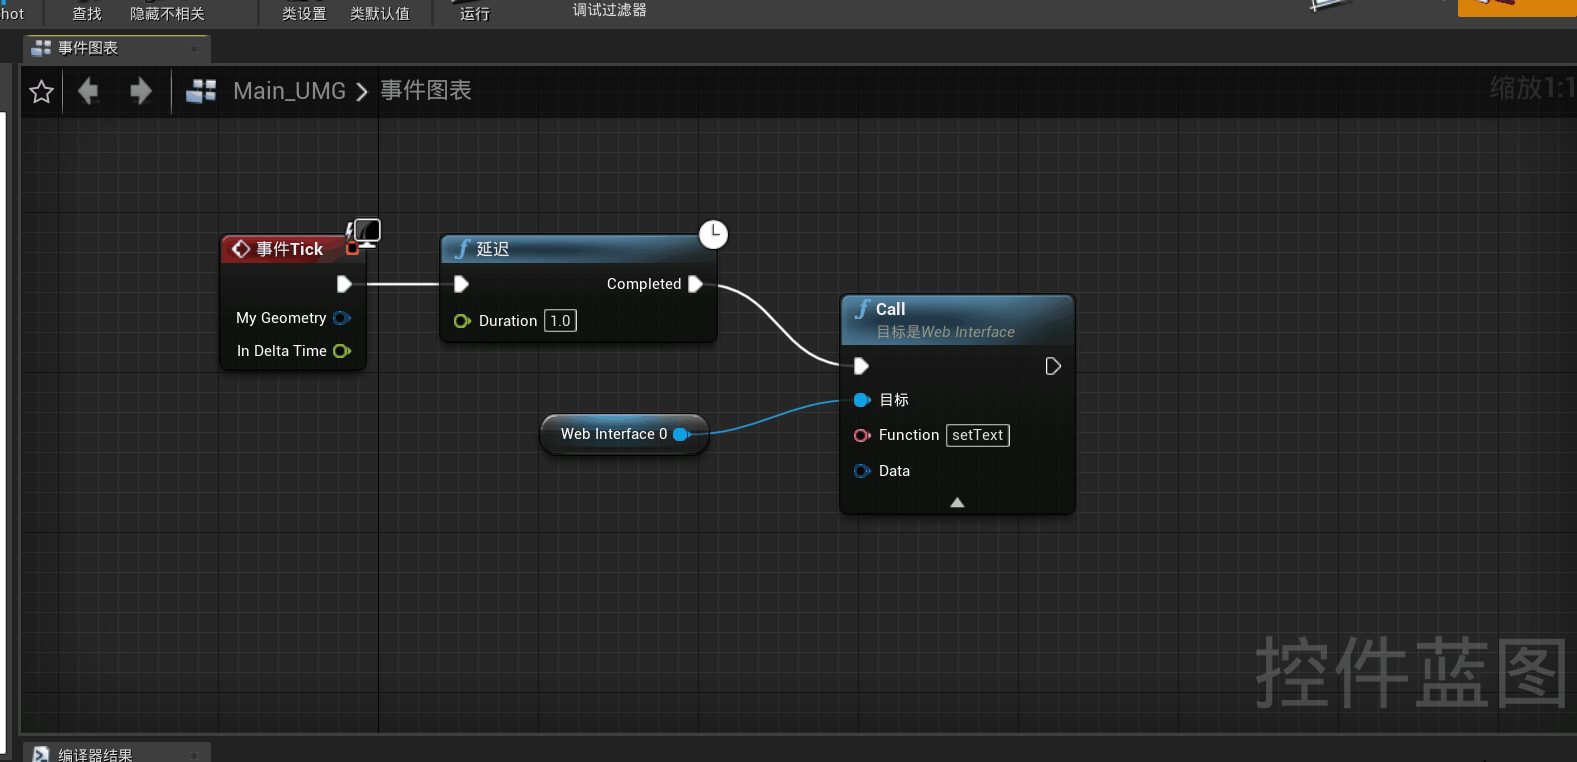Click the star favorite icon in the graph toolbar
This screenshot has height=762, width=1577.
click(41, 92)
